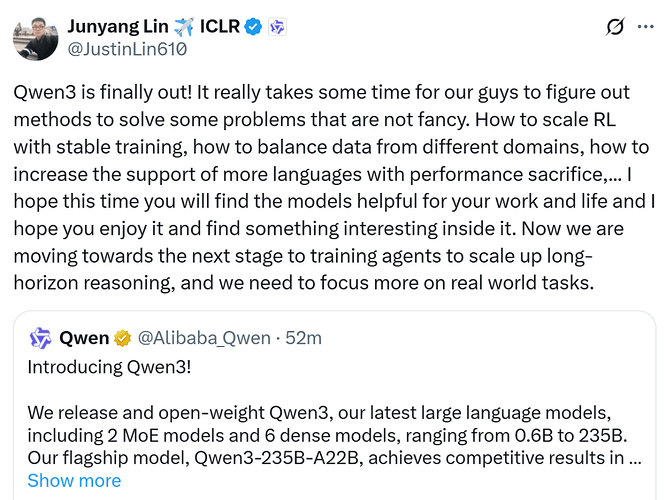Click the Qwen logo avatar in quoted tweet
The width and height of the screenshot is (665, 500).
[40, 338]
